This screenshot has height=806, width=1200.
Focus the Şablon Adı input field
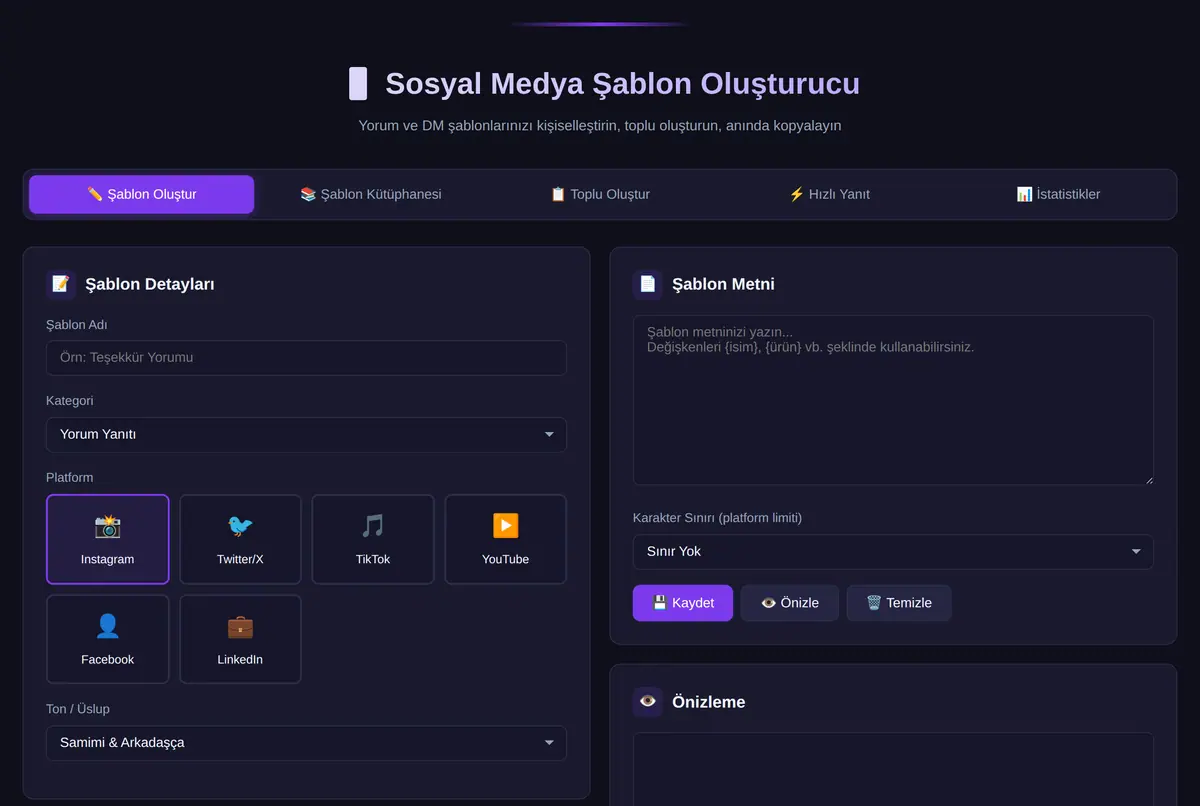pos(306,357)
